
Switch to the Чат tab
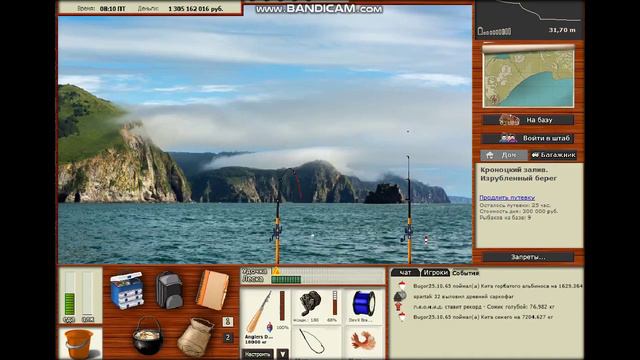click(x=405, y=273)
